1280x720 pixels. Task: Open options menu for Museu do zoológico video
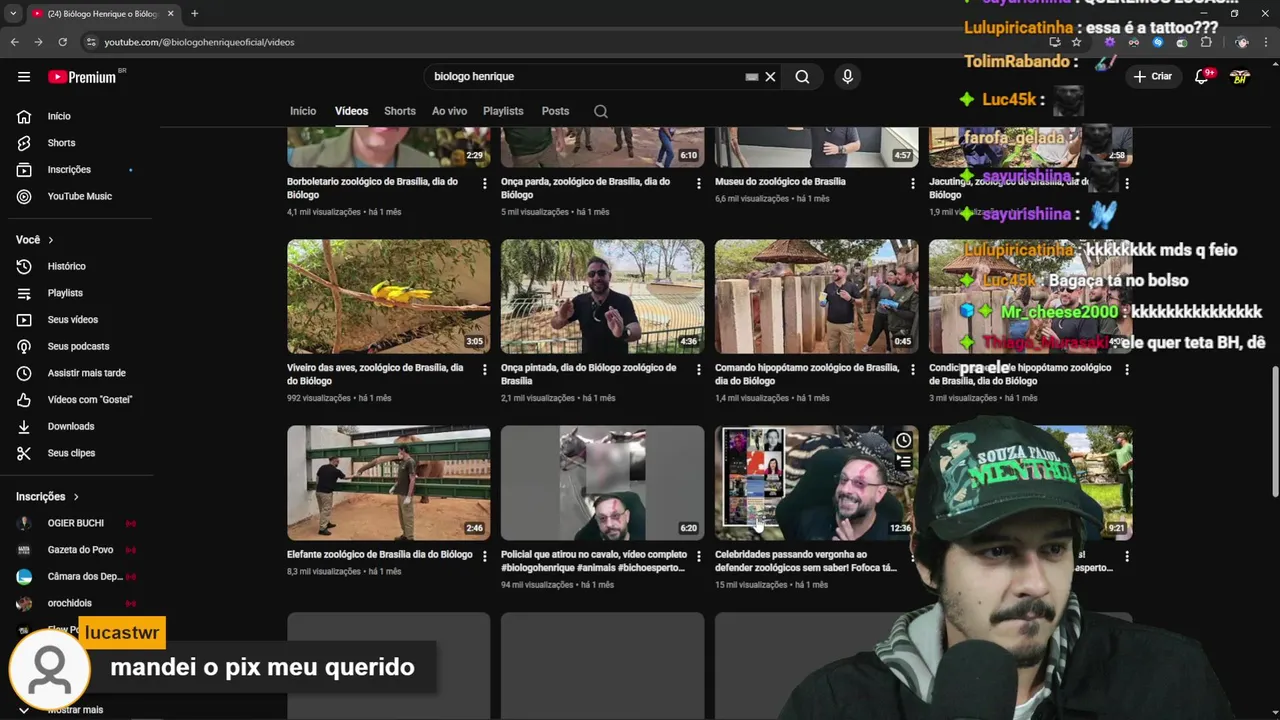[912, 184]
